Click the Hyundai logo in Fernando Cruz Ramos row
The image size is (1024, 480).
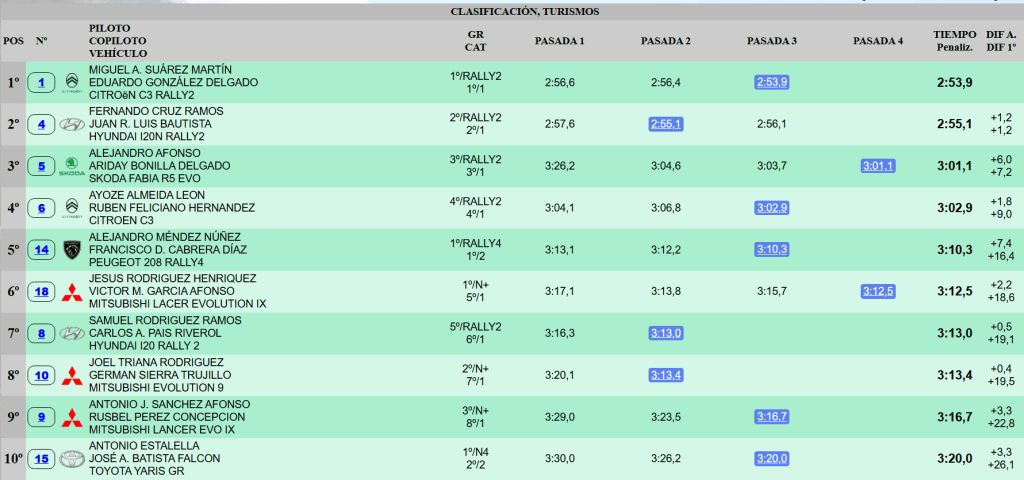tap(71, 124)
